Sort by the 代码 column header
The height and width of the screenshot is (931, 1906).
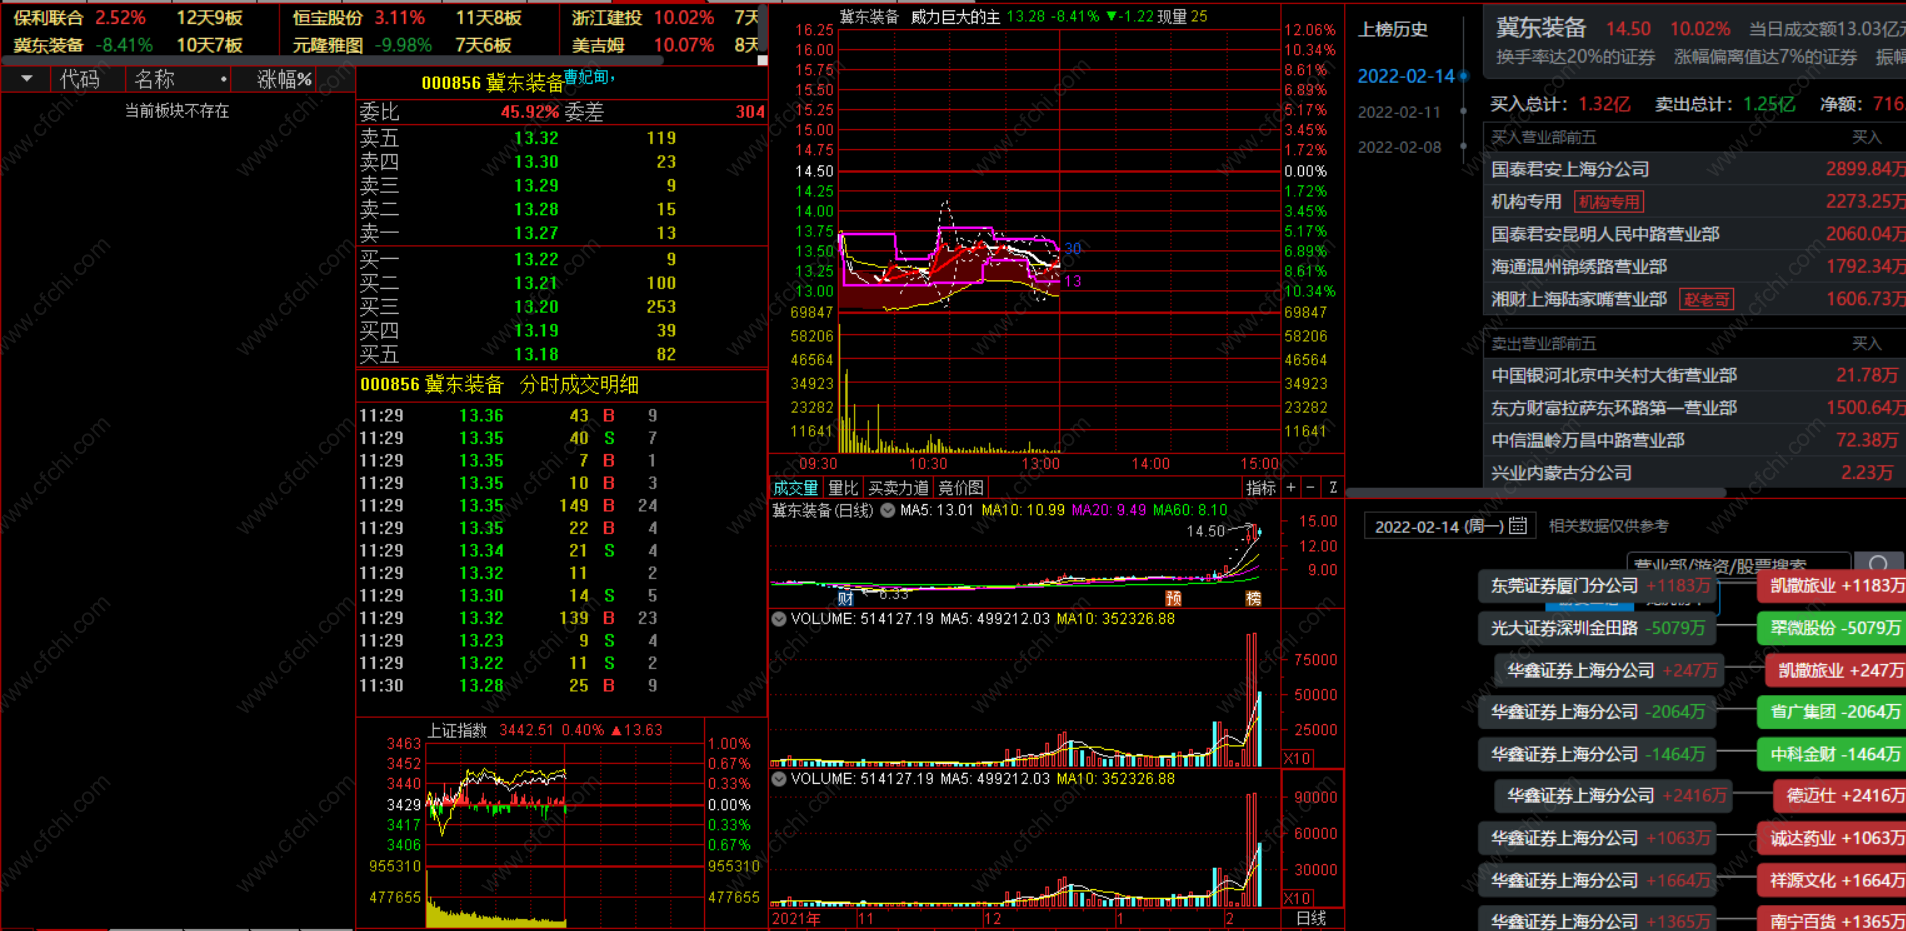click(x=80, y=79)
